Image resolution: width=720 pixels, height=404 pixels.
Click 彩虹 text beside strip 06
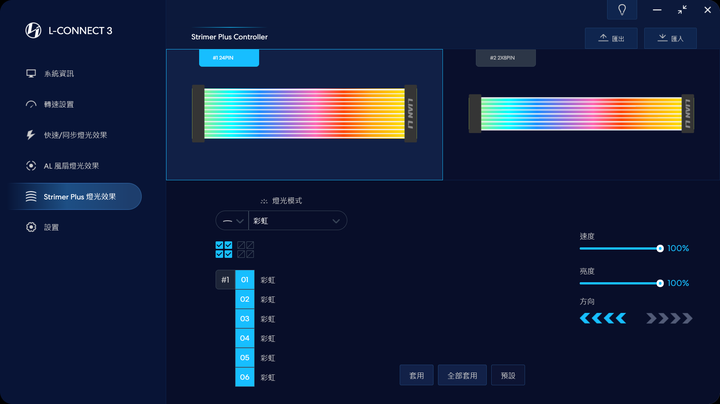pyautogui.click(x=268, y=378)
